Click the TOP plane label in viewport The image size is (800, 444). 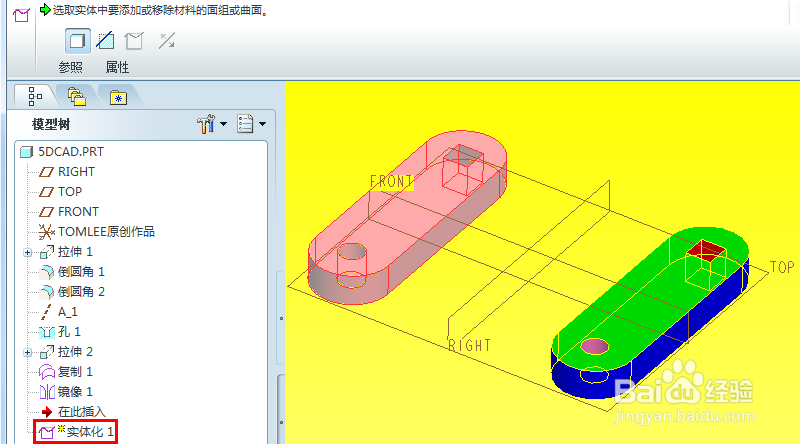point(782,267)
